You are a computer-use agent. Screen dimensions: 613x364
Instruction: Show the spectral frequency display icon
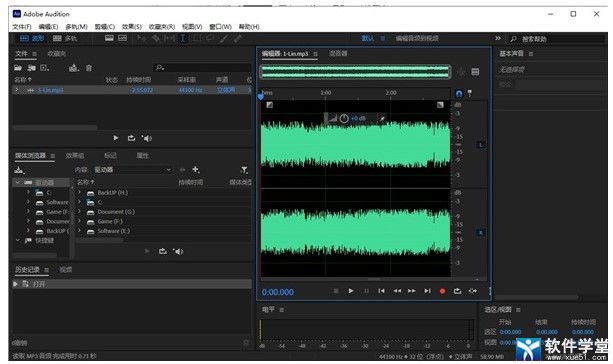(x=109, y=38)
